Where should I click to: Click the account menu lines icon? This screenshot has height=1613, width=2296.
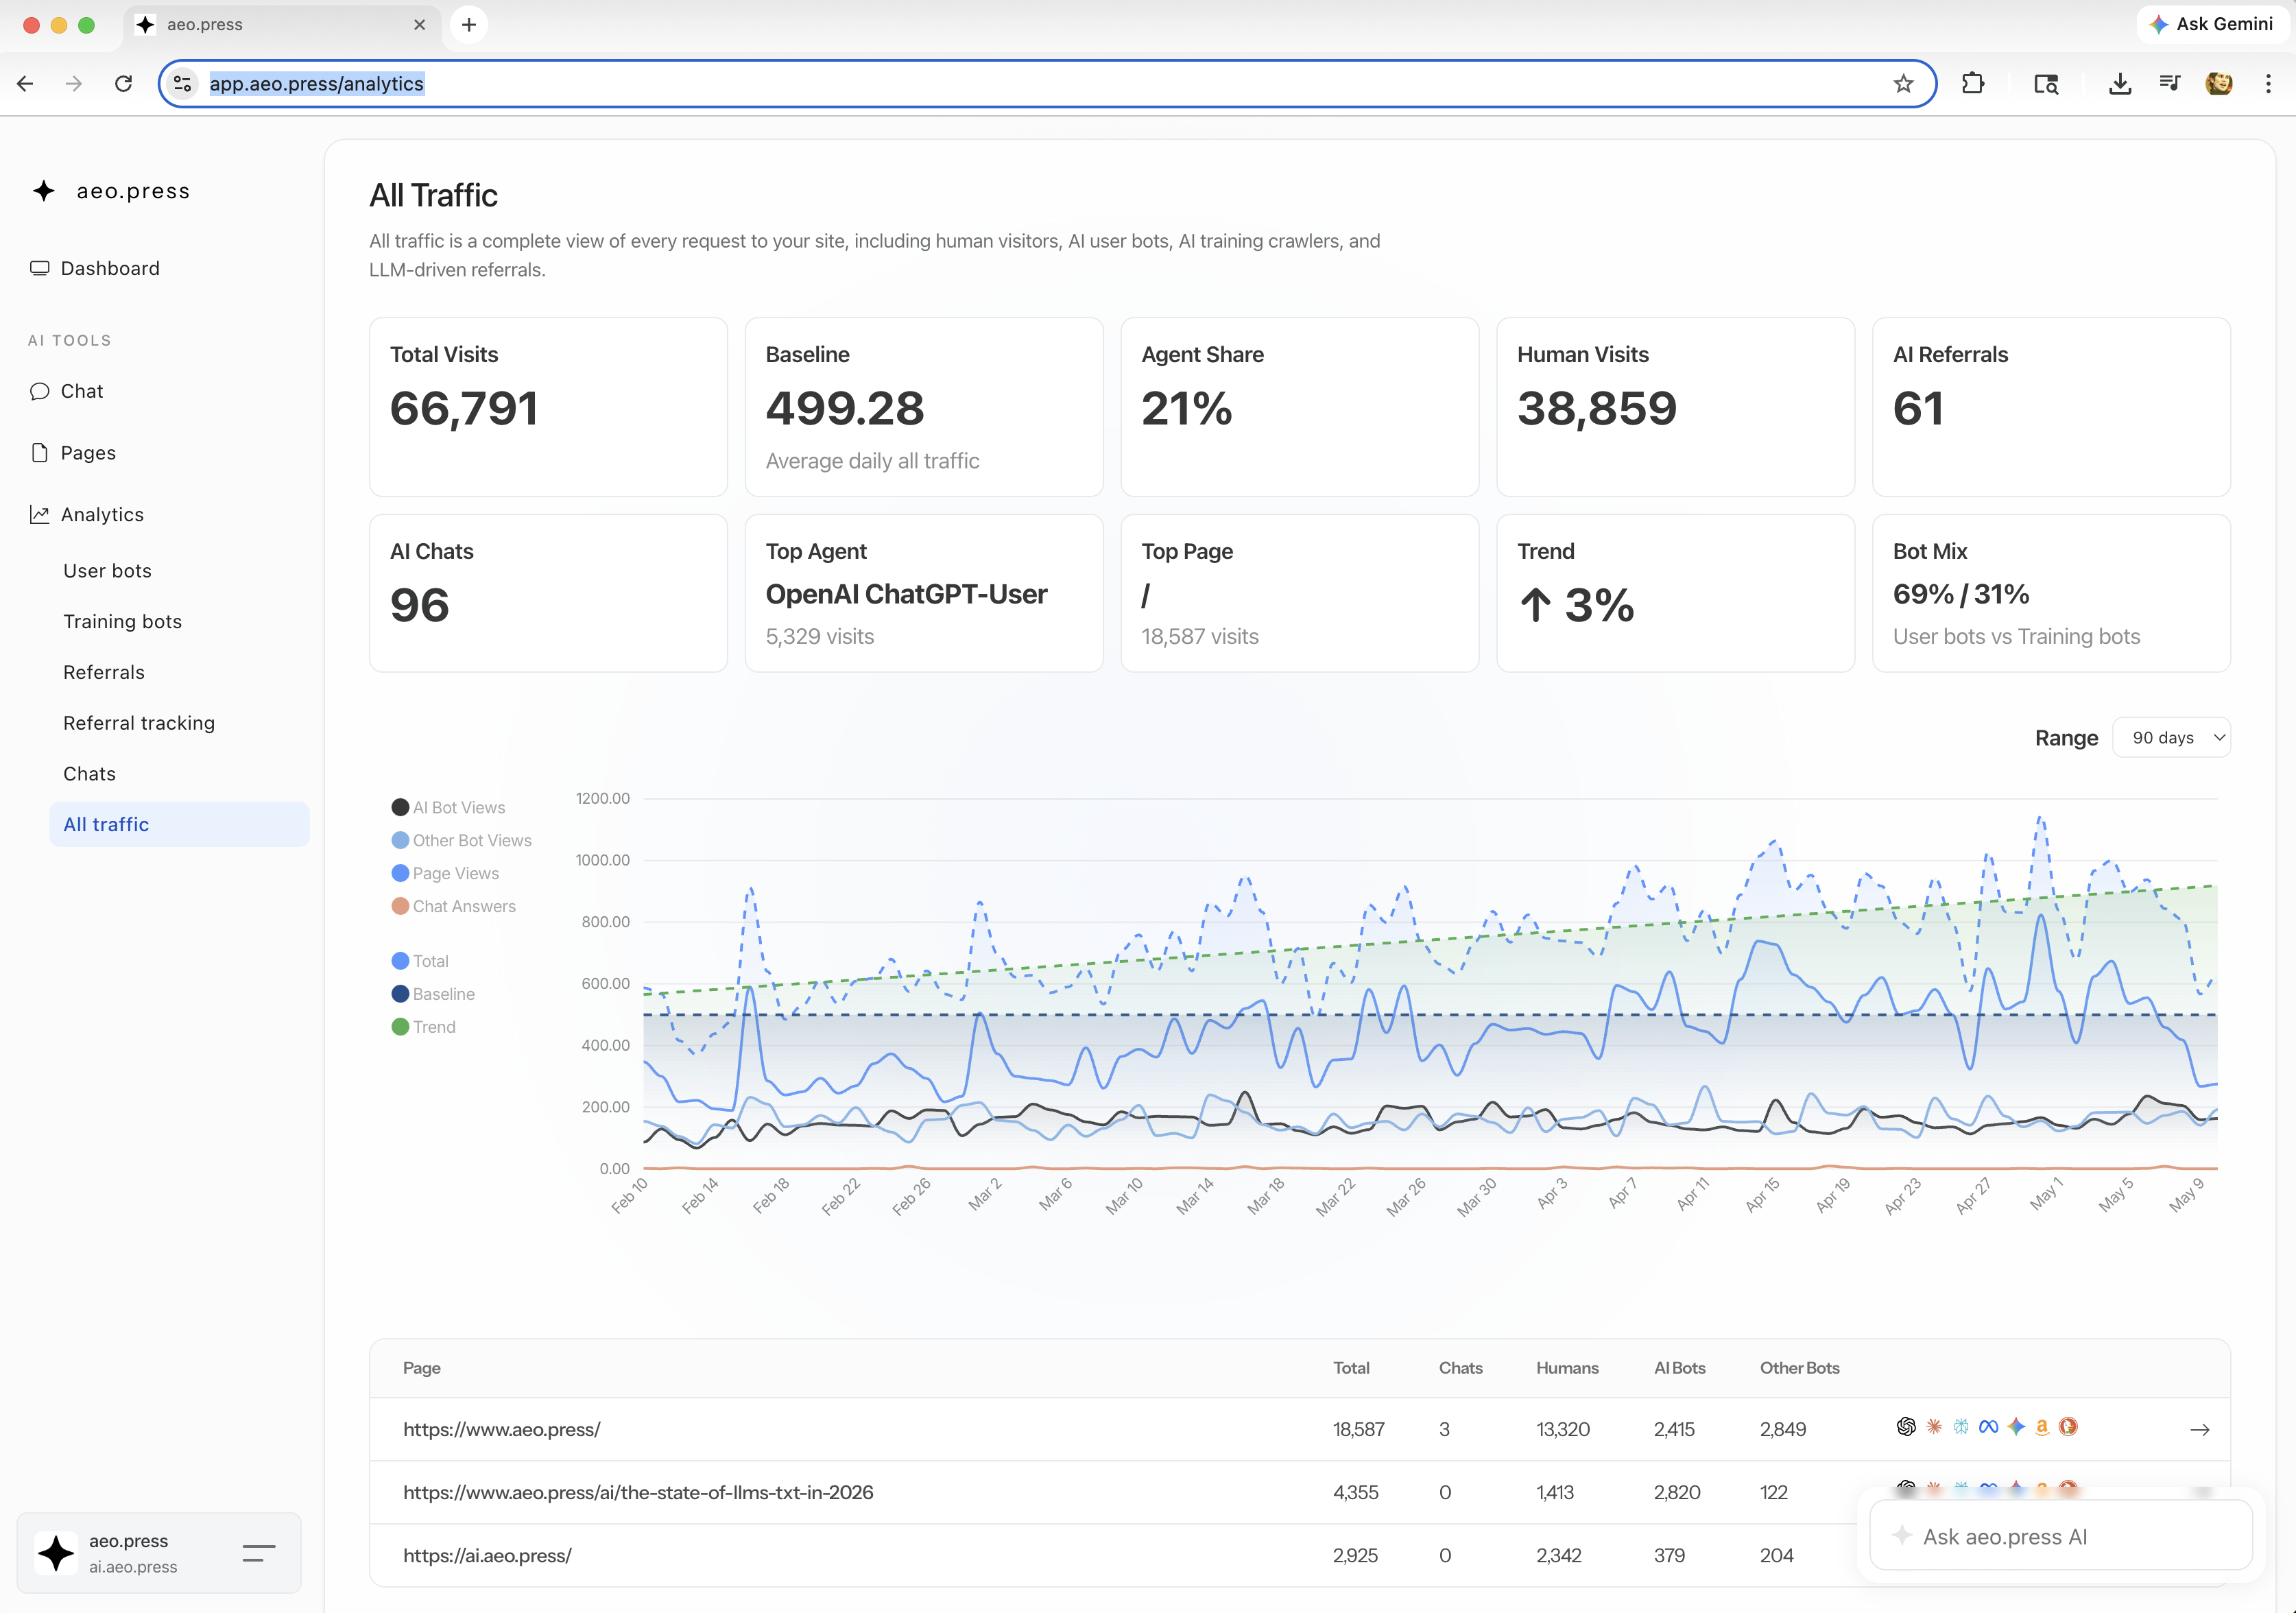(259, 1553)
